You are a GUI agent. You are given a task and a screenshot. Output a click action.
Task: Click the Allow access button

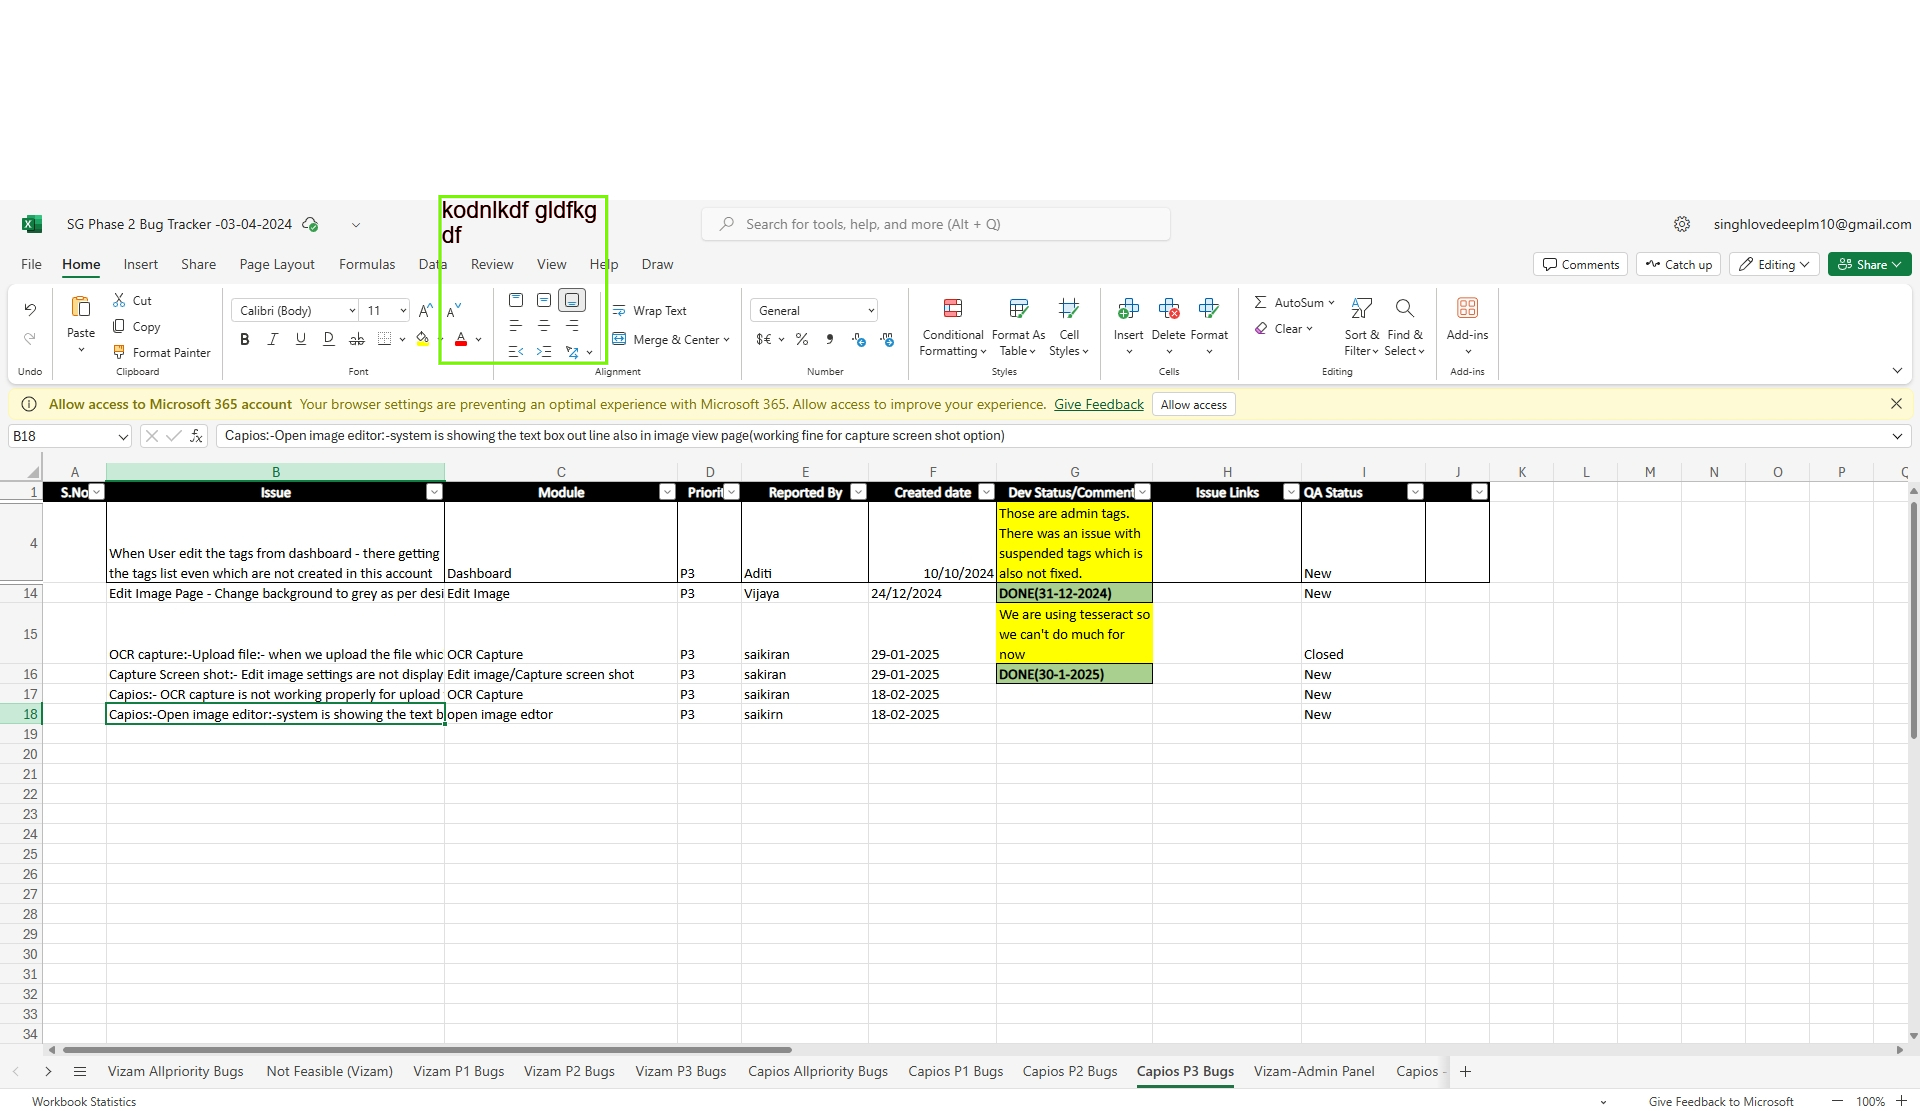tap(1193, 404)
